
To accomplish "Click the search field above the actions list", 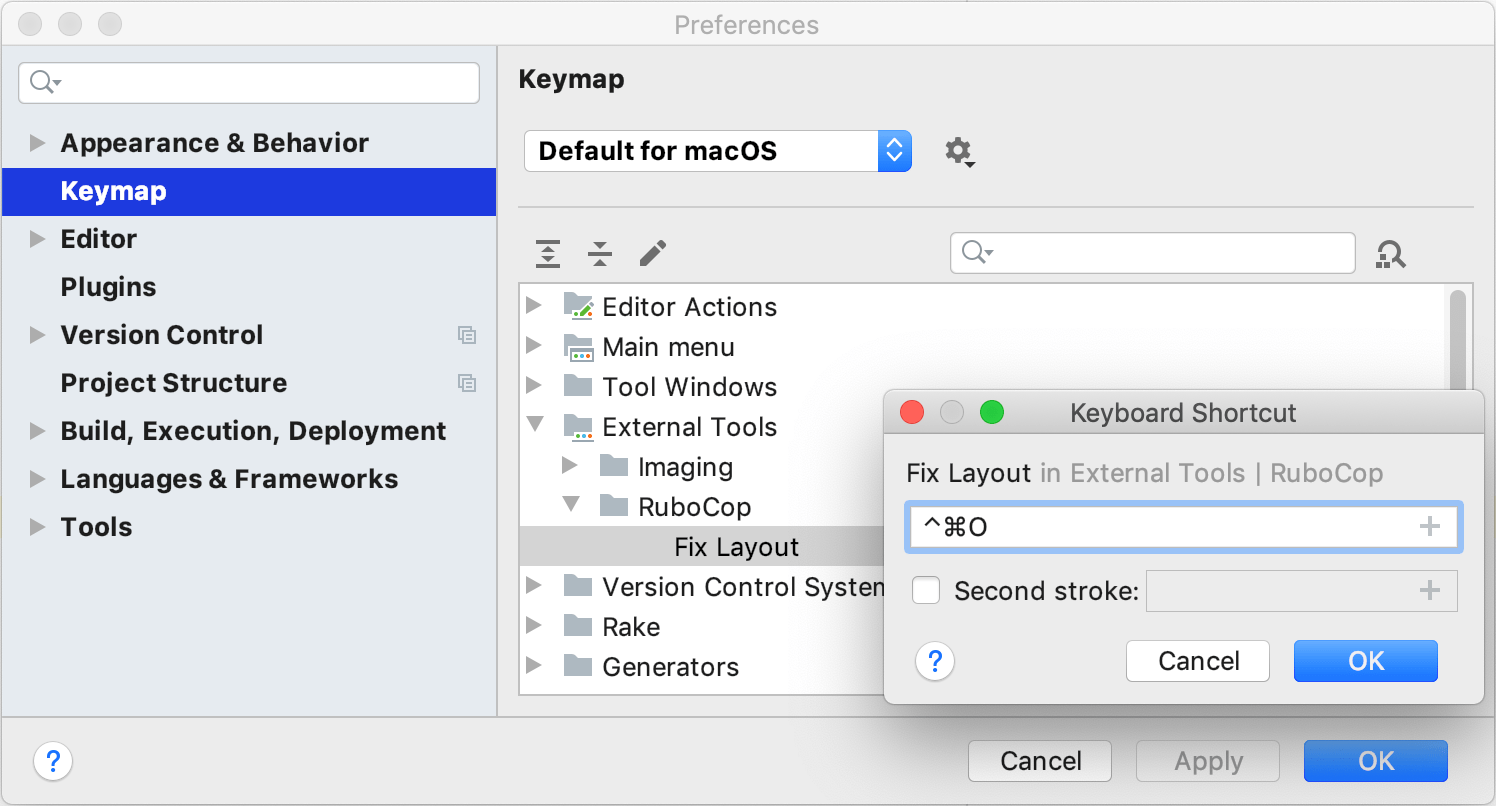I will 1150,253.
